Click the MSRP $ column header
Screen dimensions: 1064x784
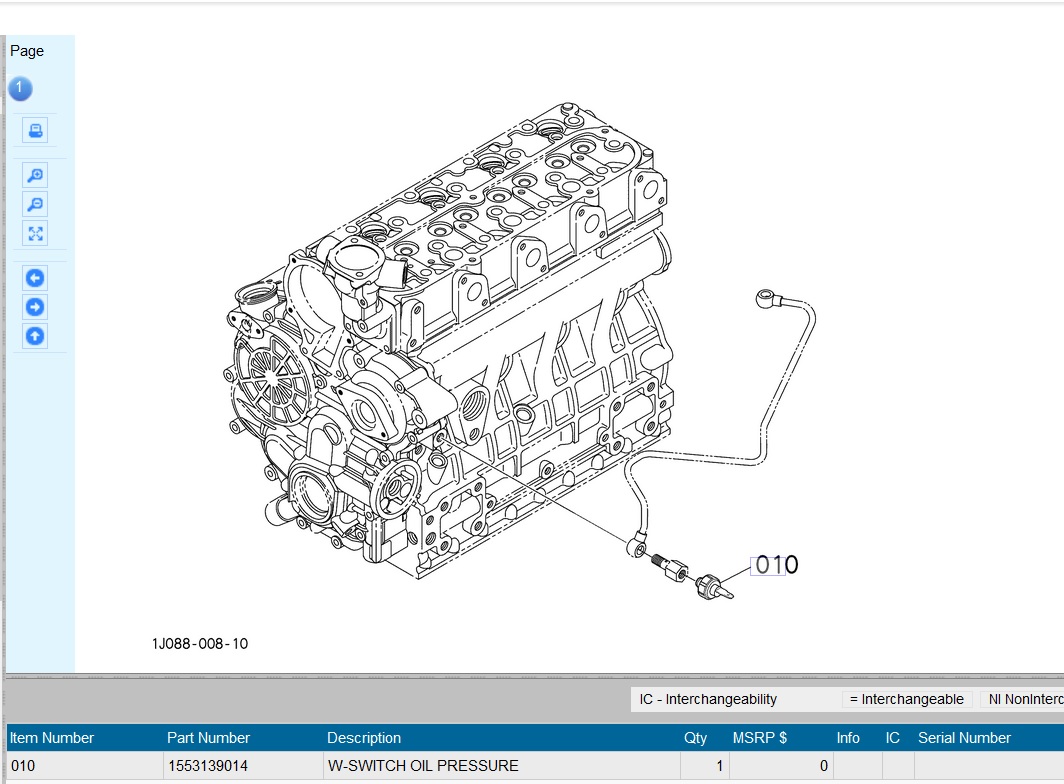pos(759,738)
